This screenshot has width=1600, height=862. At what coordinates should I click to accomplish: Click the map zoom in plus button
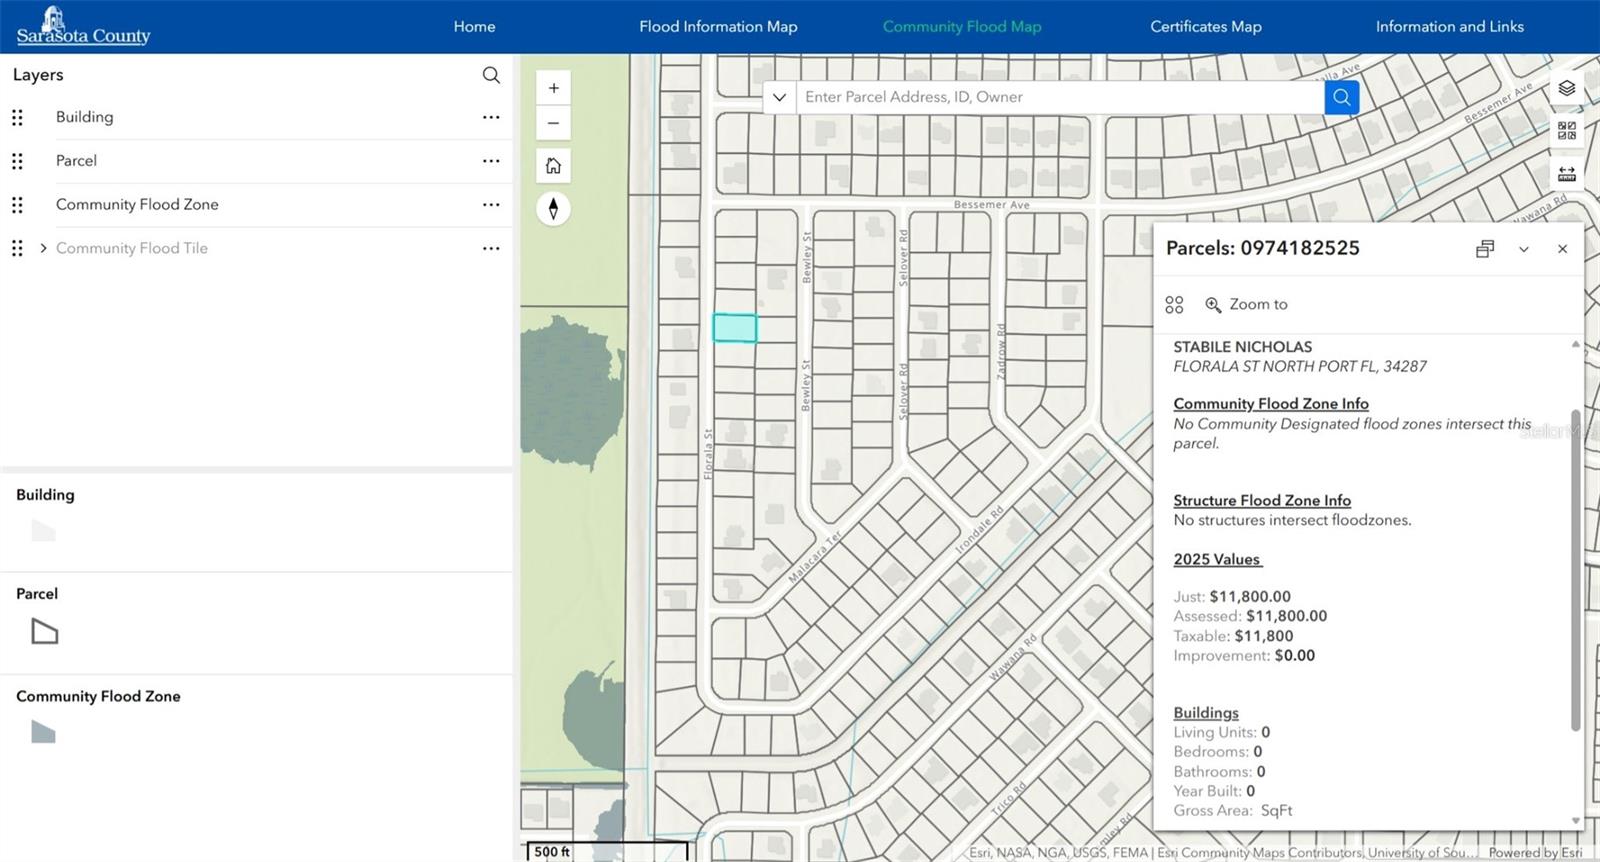click(553, 88)
